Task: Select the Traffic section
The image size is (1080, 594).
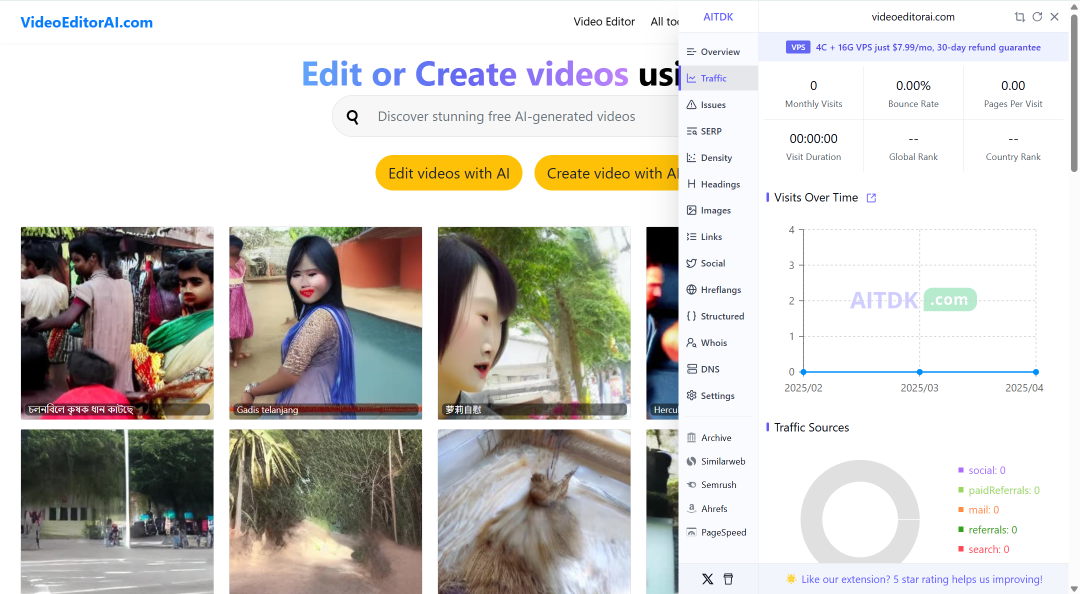Action: (x=718, y=79)
